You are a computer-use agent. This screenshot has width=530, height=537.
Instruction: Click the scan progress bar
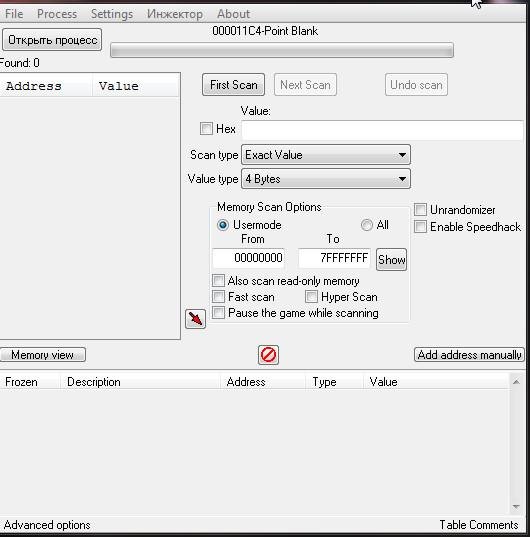[x=282, y=50]
